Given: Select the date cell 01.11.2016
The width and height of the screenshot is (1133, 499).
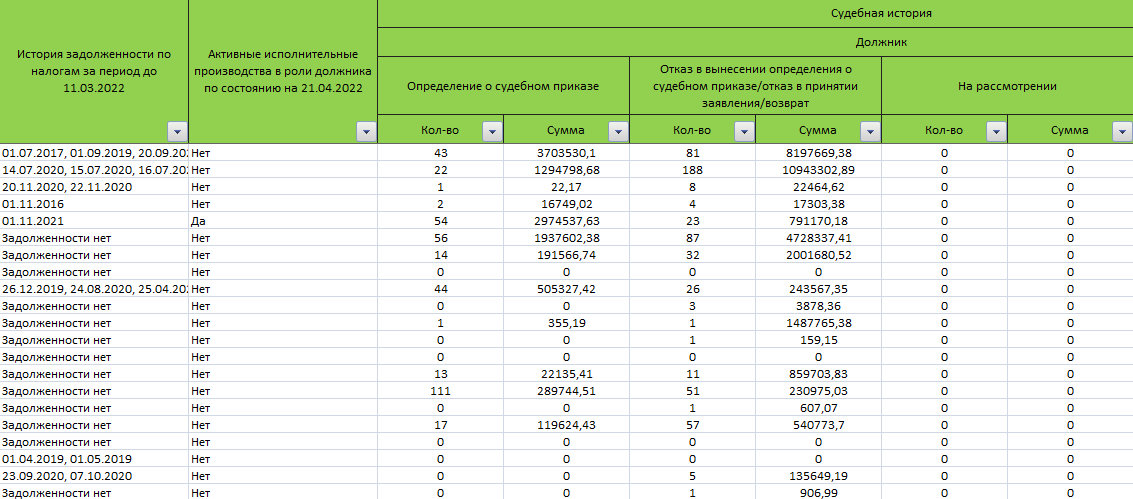Looking at the screenshot, I should (94, 204).
